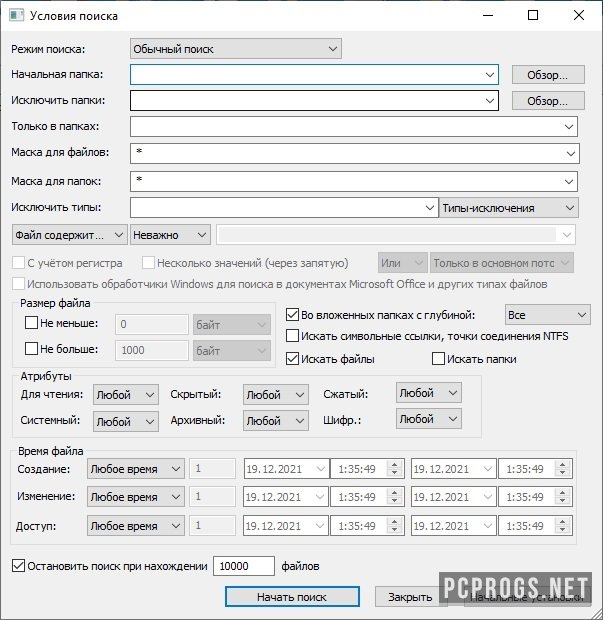Open the Режим поиска dropdown
Screen dimensions: 603x620
click(x=236, y=48)
